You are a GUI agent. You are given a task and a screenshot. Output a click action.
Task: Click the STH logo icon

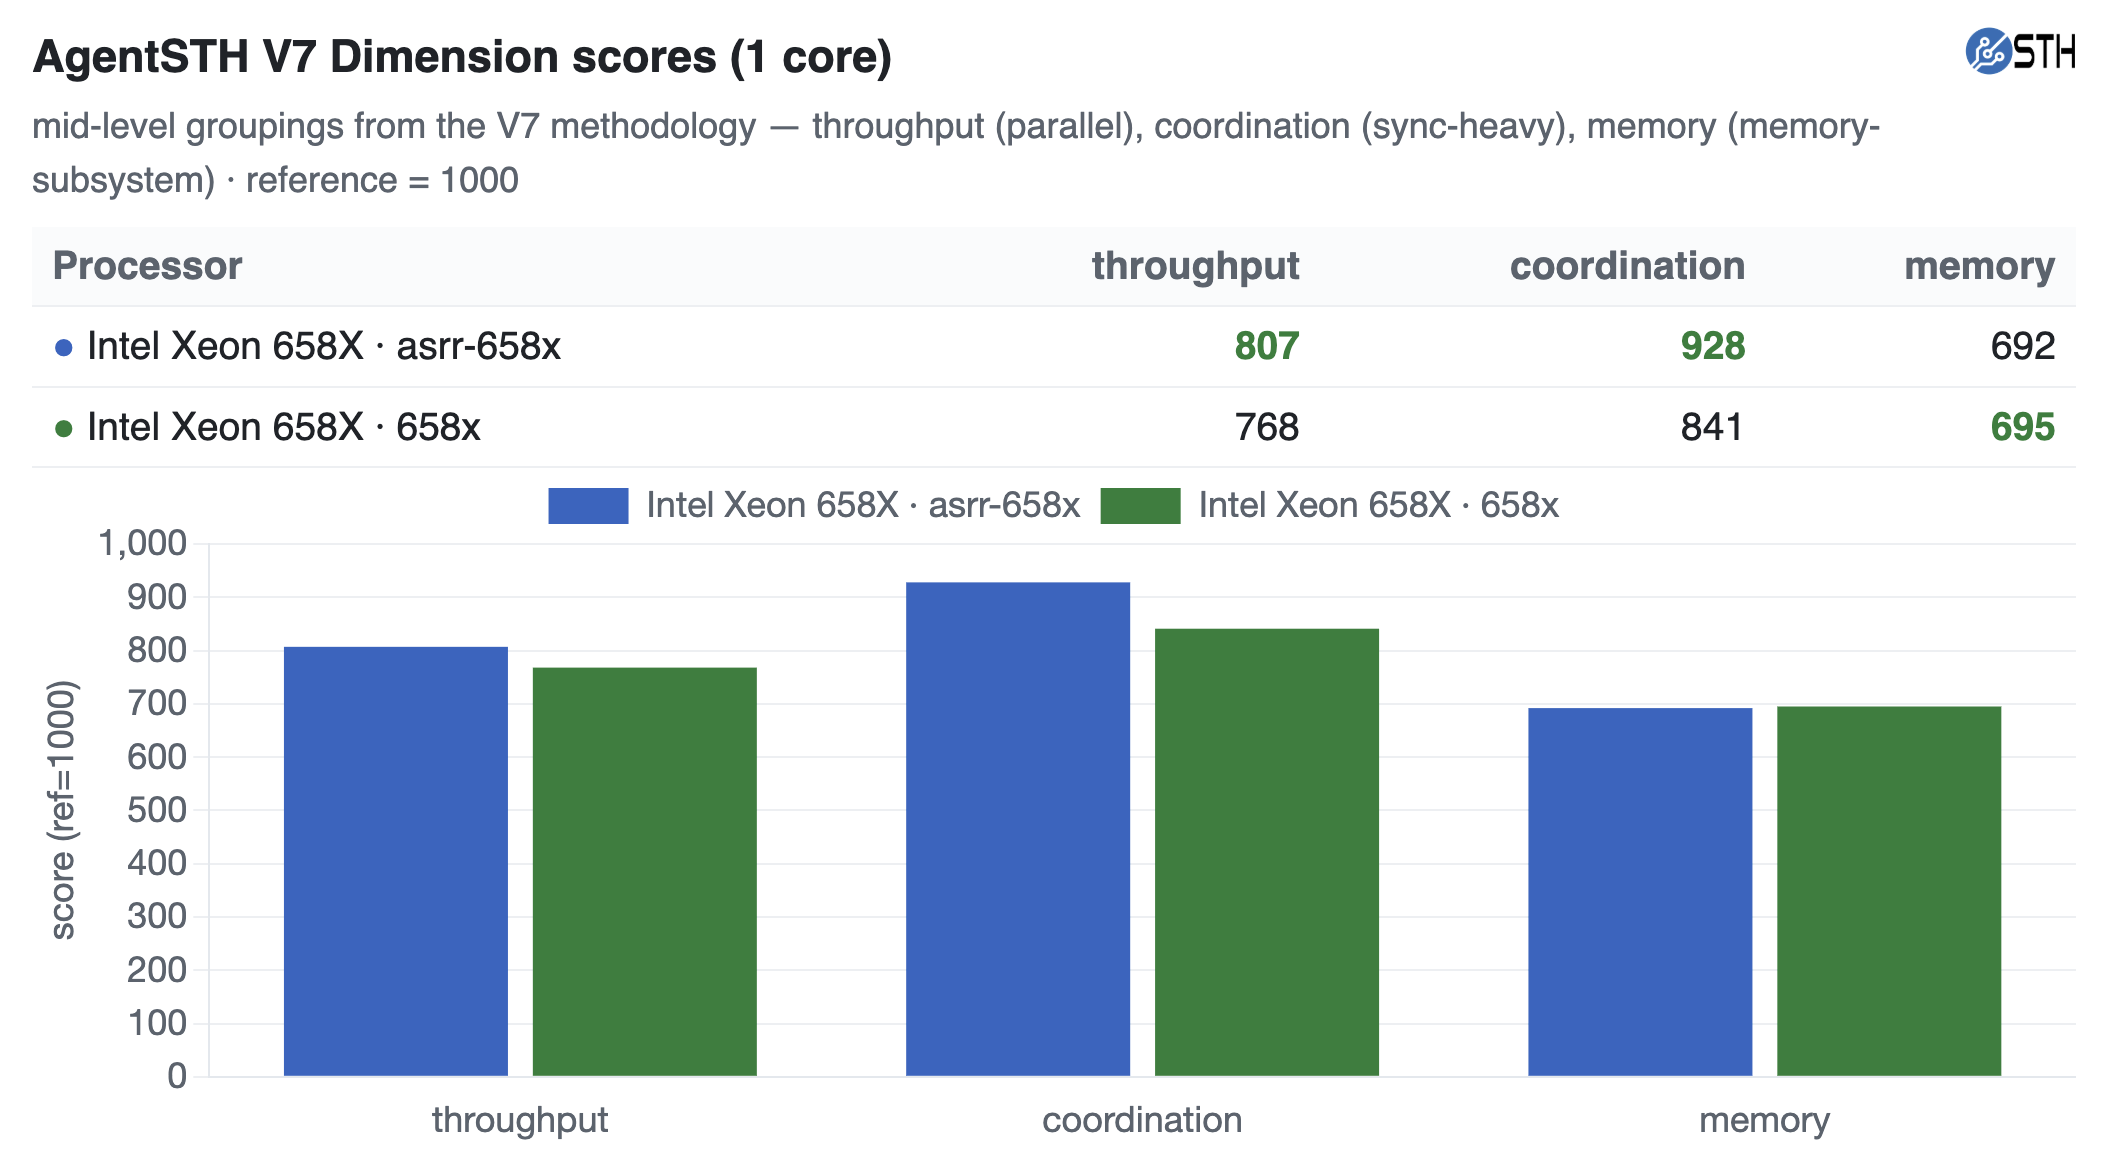[1987, 51]
